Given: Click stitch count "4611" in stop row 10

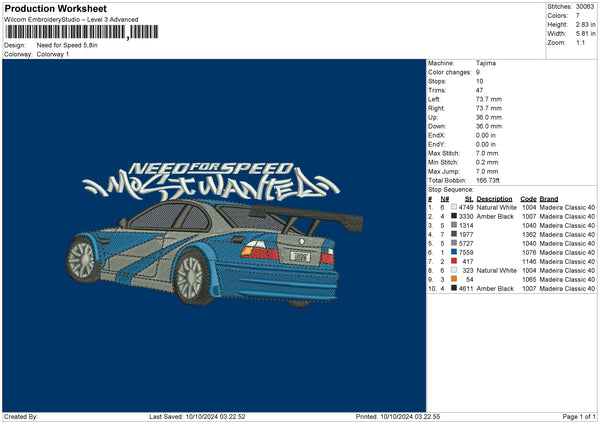Looking at the screenshot, I should 466,289.
